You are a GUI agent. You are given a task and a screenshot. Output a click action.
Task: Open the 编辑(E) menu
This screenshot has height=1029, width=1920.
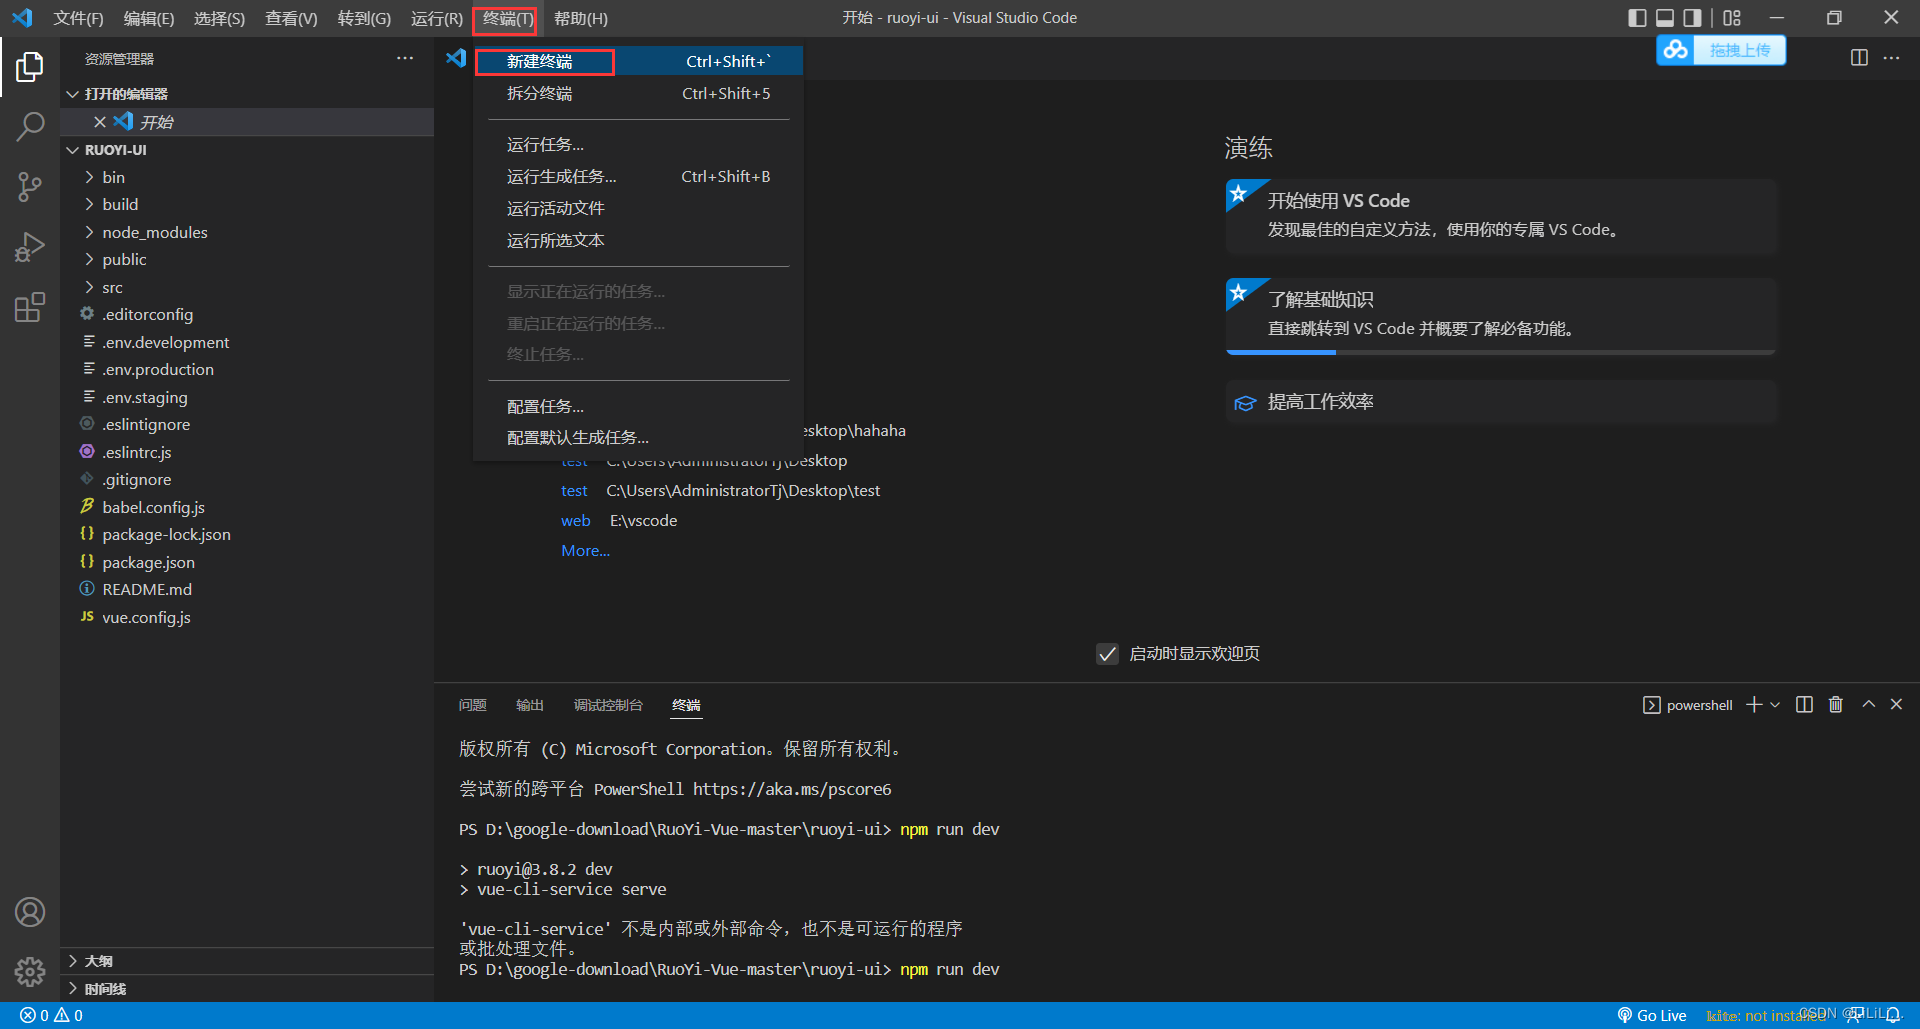[x=149, y=18]
